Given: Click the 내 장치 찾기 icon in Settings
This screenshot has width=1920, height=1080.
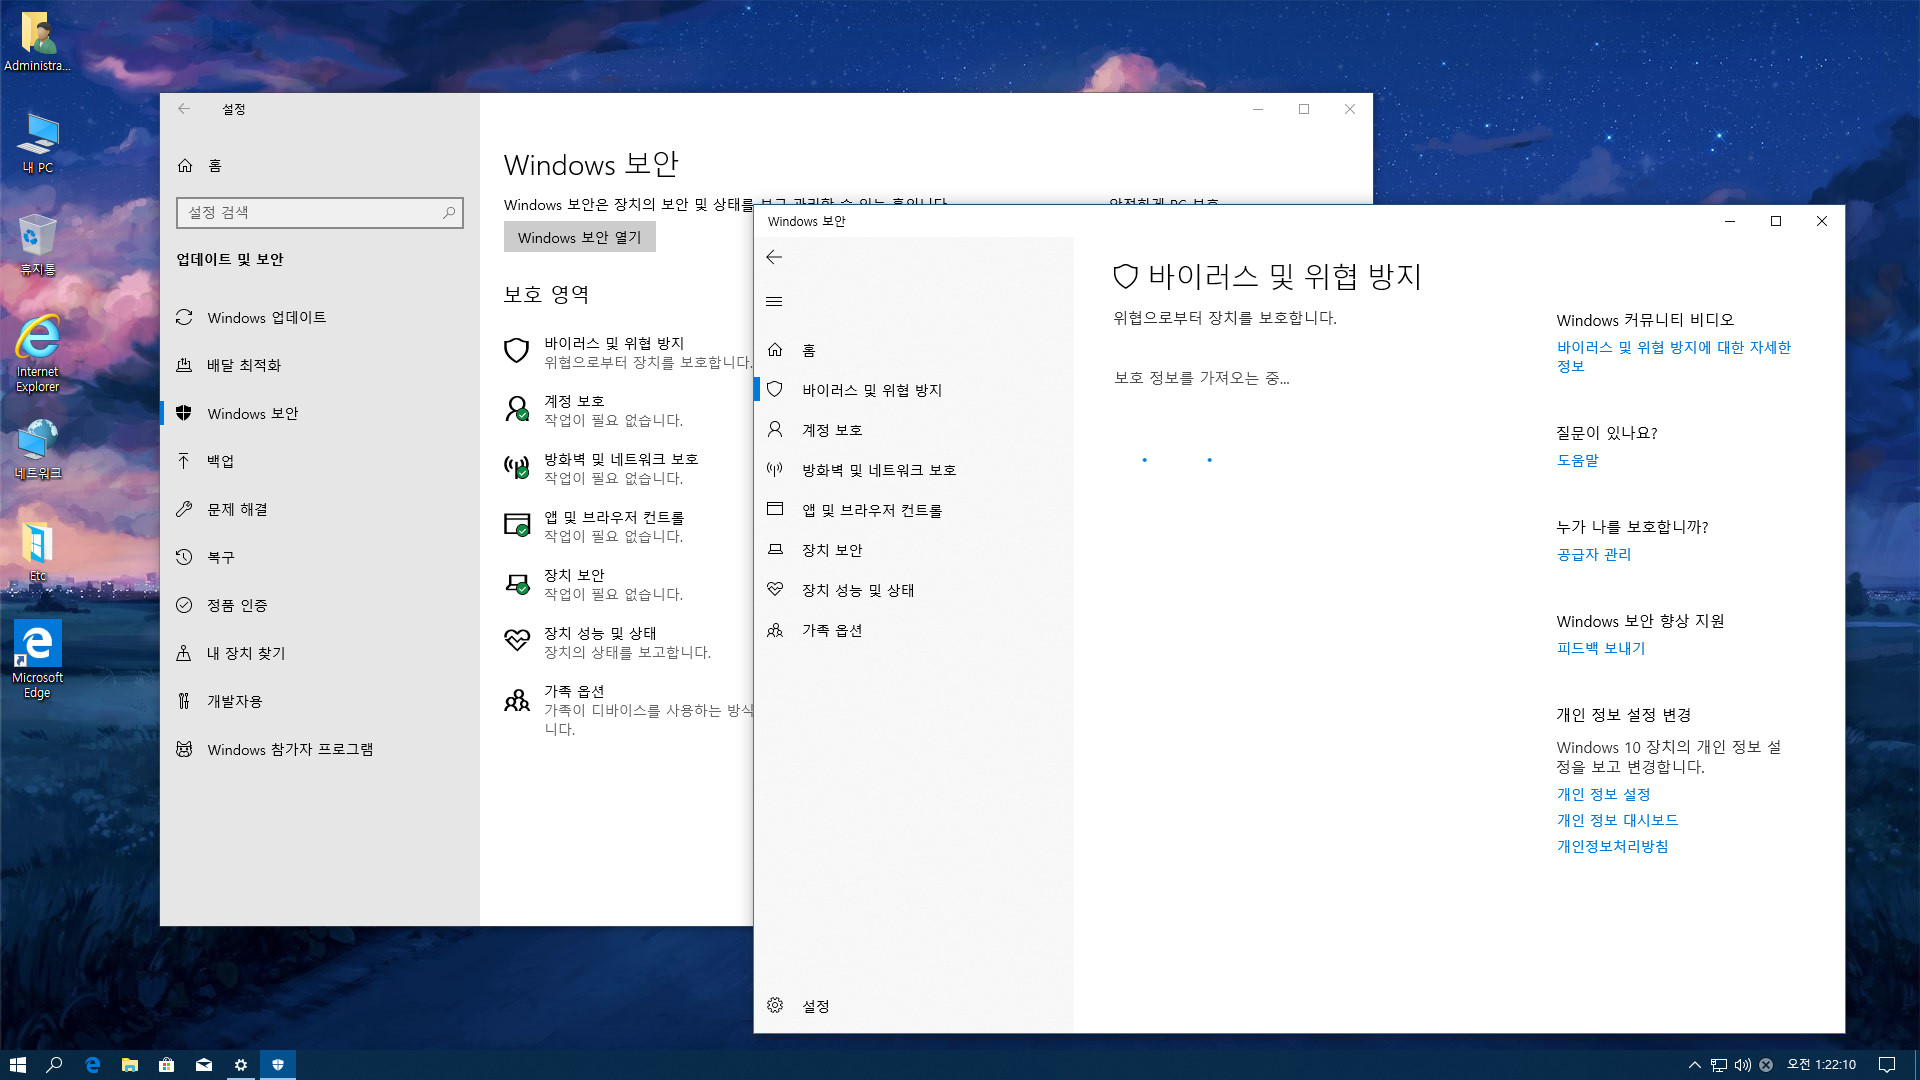Looking at the screenshot, I should pos(184,653).
